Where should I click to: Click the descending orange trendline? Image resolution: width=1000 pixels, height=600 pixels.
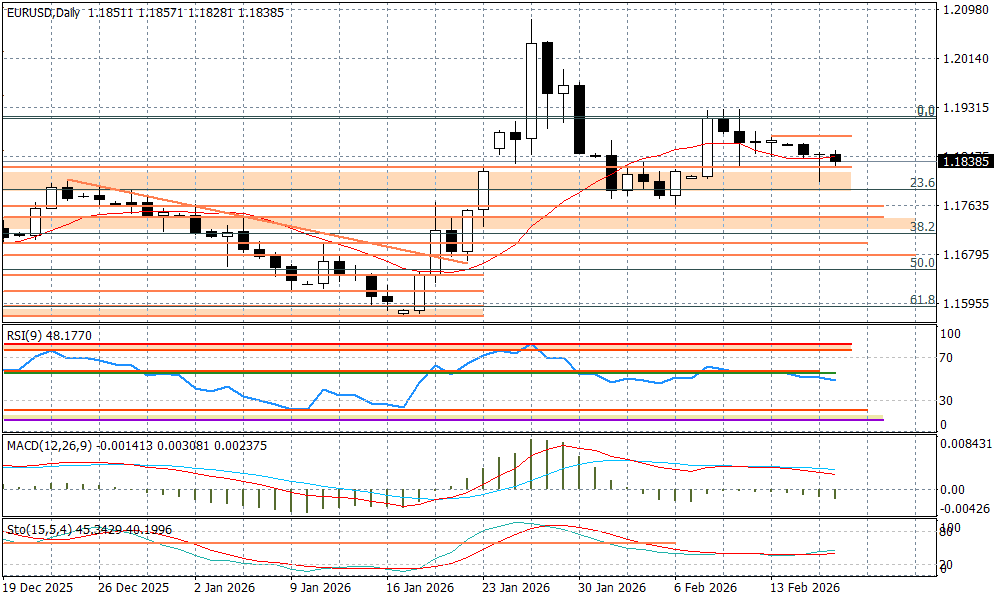point(250,217)
